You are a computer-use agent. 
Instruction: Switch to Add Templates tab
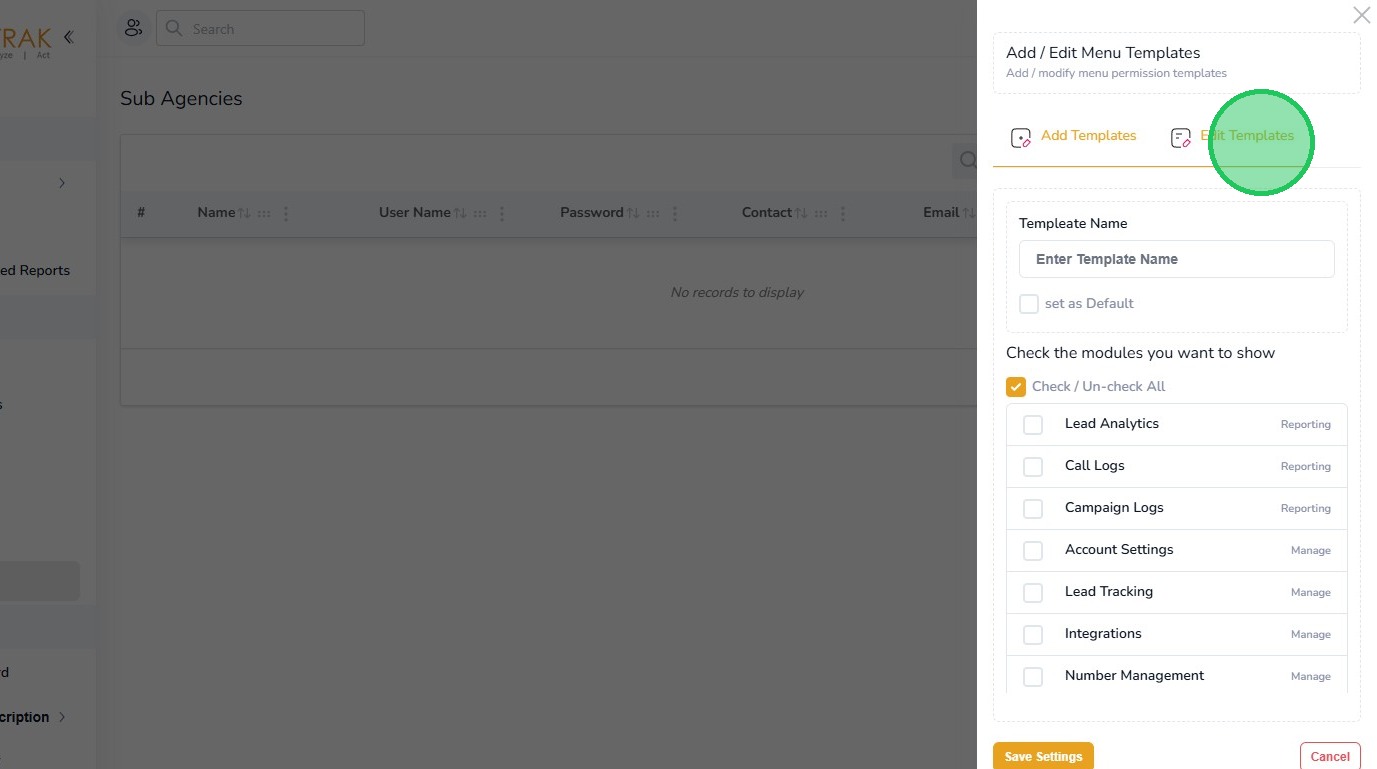point(1088,136)
